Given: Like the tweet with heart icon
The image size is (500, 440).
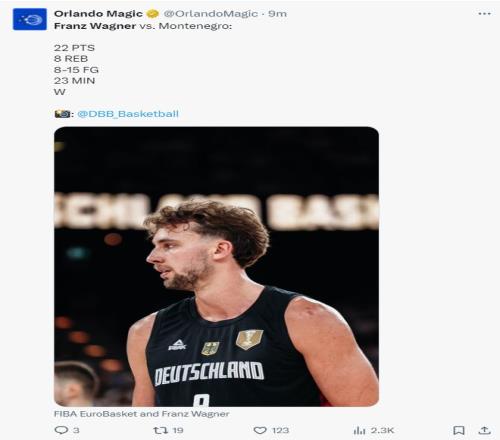Looking at the screenshot, I should click(x=260, y=430).
